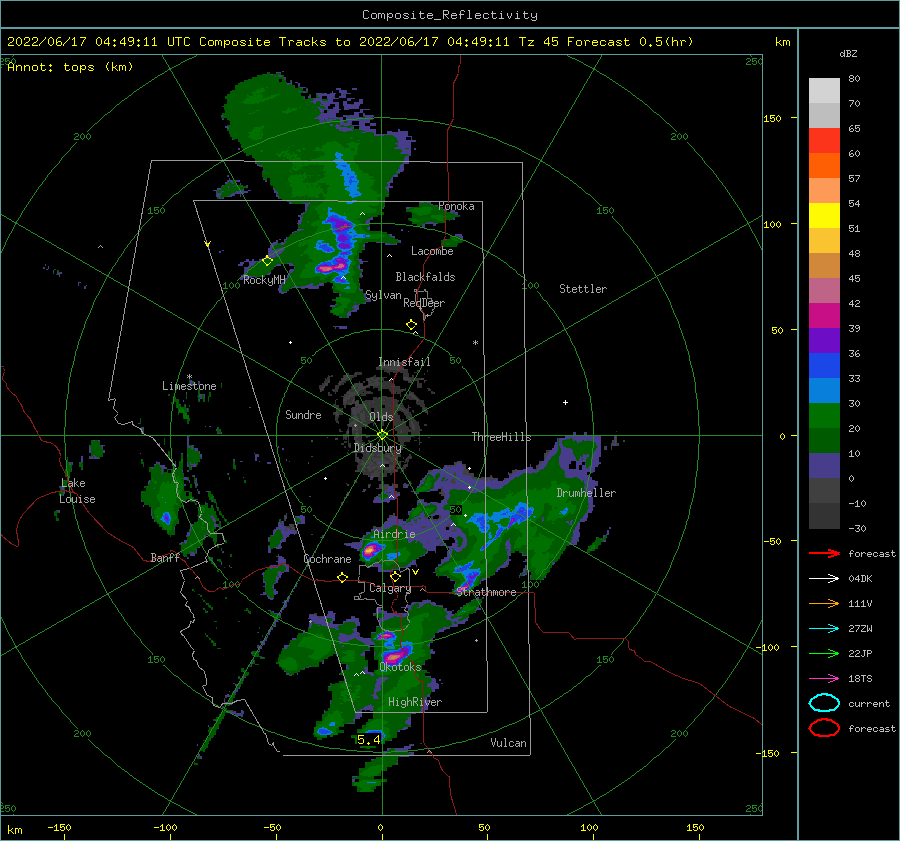Click the 'Annot: tops (km)' text
The image size is (900, 841).
tap(70, 67)
